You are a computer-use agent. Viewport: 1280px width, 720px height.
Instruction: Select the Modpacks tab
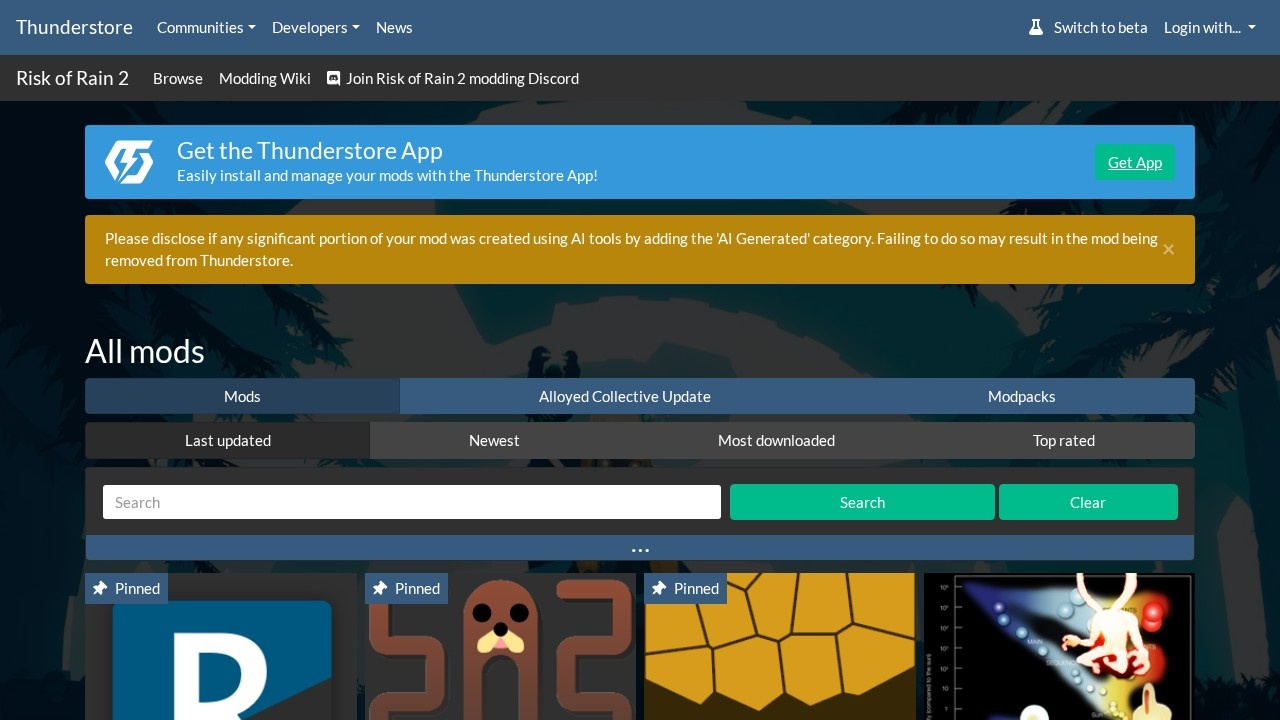click(x=1022, y=396)
